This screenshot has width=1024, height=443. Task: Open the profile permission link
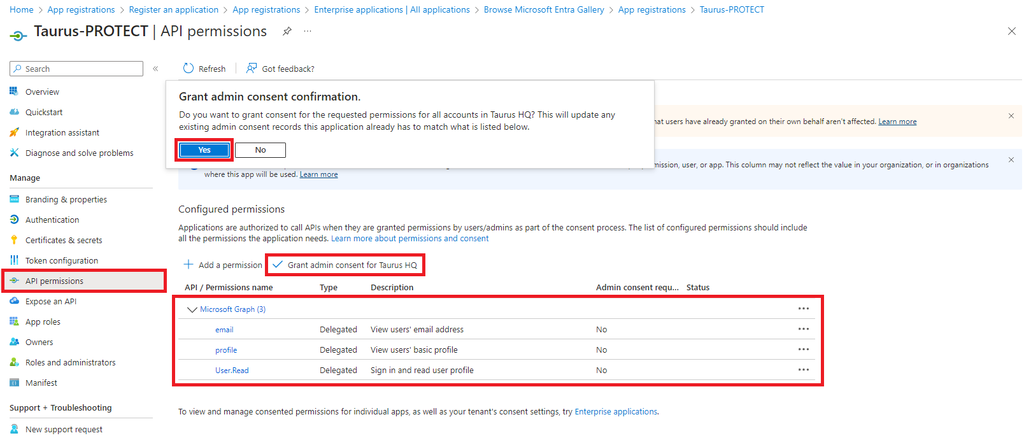point(226,350)
